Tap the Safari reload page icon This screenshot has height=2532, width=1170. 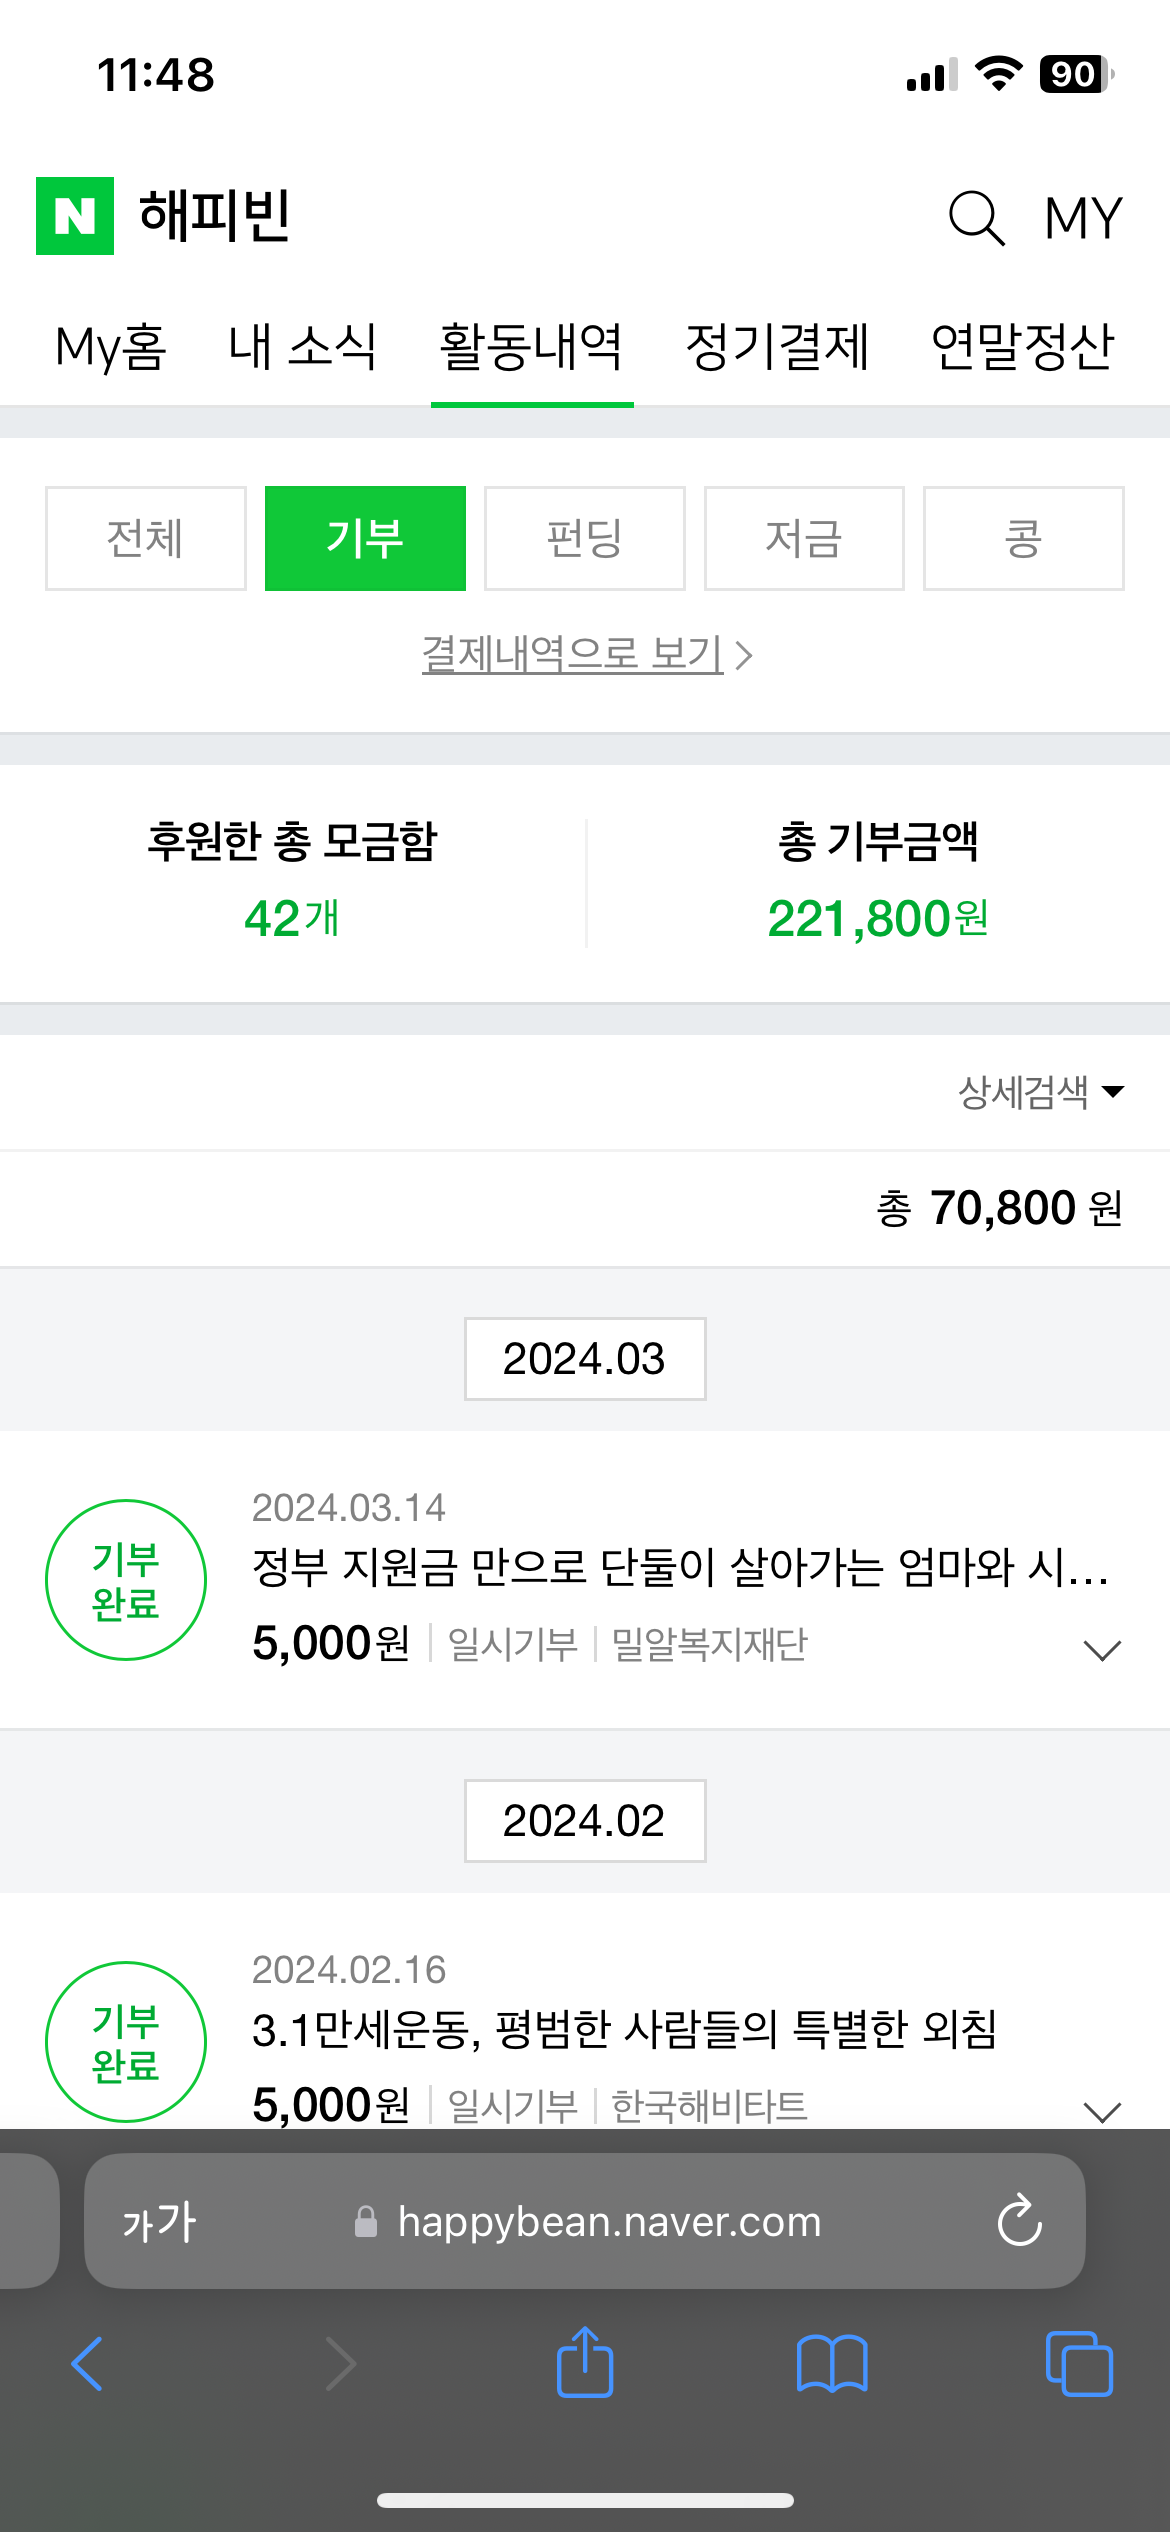[1019, 2221]
